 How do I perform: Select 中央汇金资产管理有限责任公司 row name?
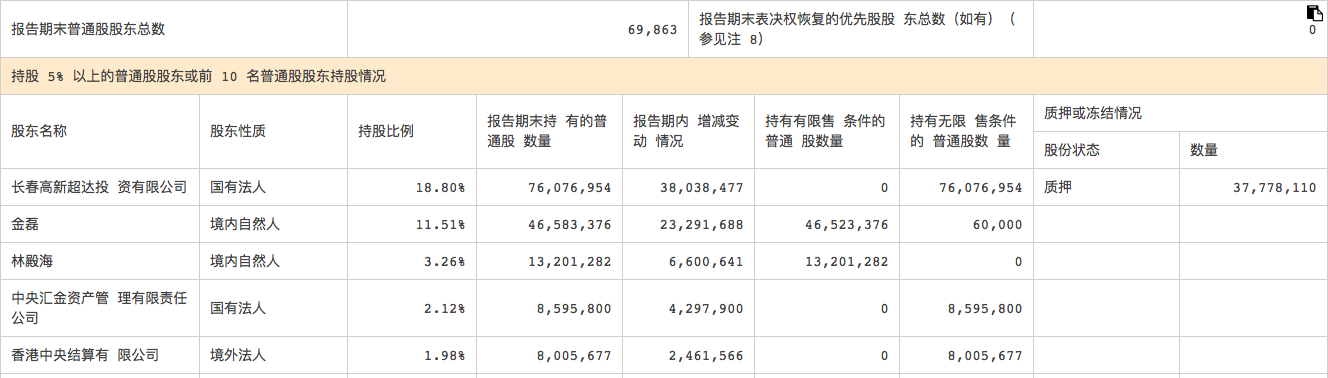[99, 308]
